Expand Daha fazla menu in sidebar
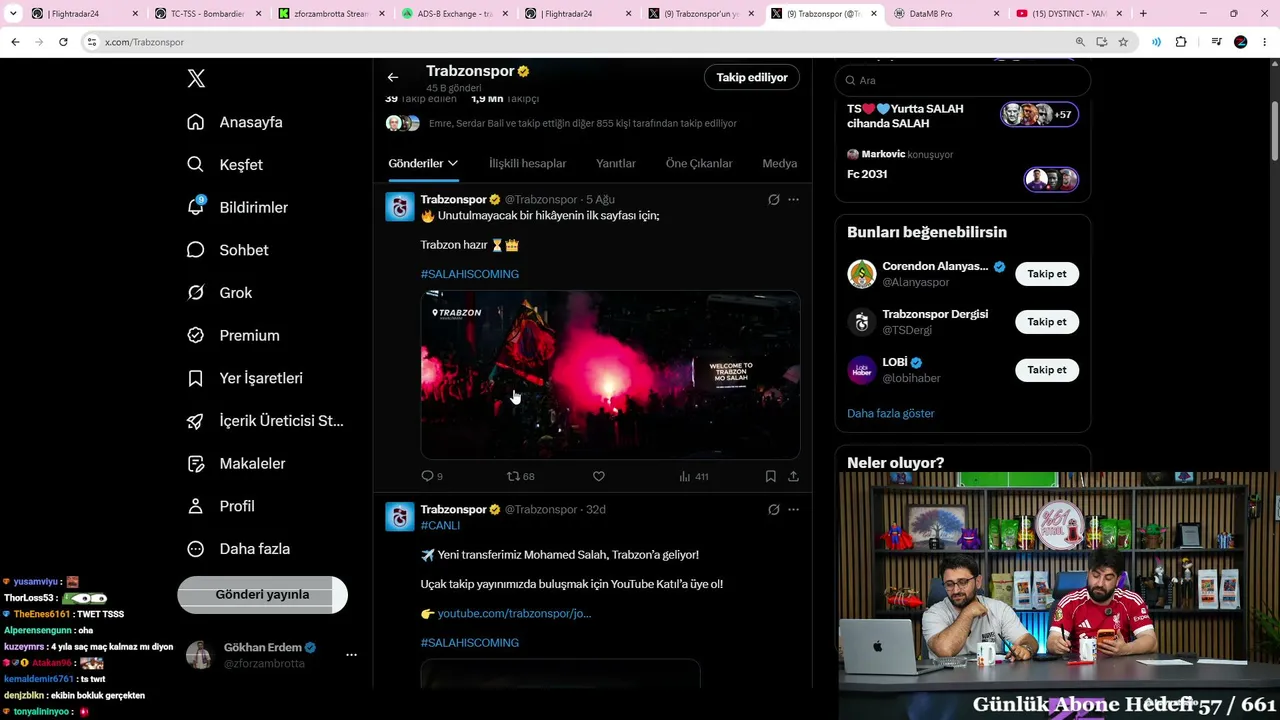 tap(238, 549)
